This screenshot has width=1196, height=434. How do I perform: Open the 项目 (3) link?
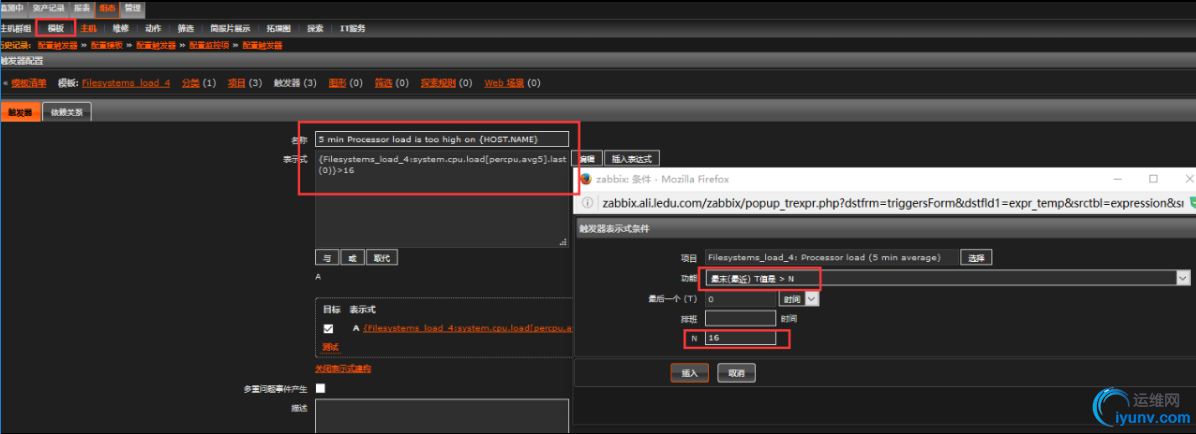tap(236, 83)
